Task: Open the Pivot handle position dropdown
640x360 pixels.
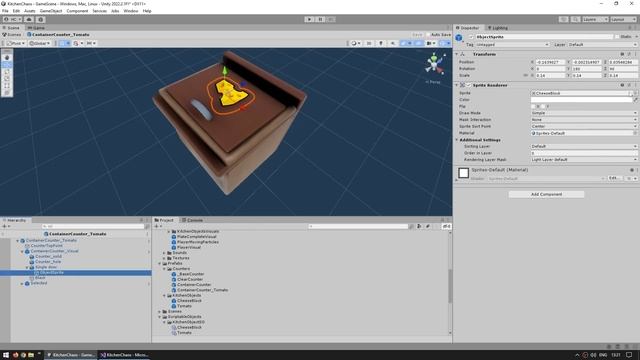Action: (15, 43)
